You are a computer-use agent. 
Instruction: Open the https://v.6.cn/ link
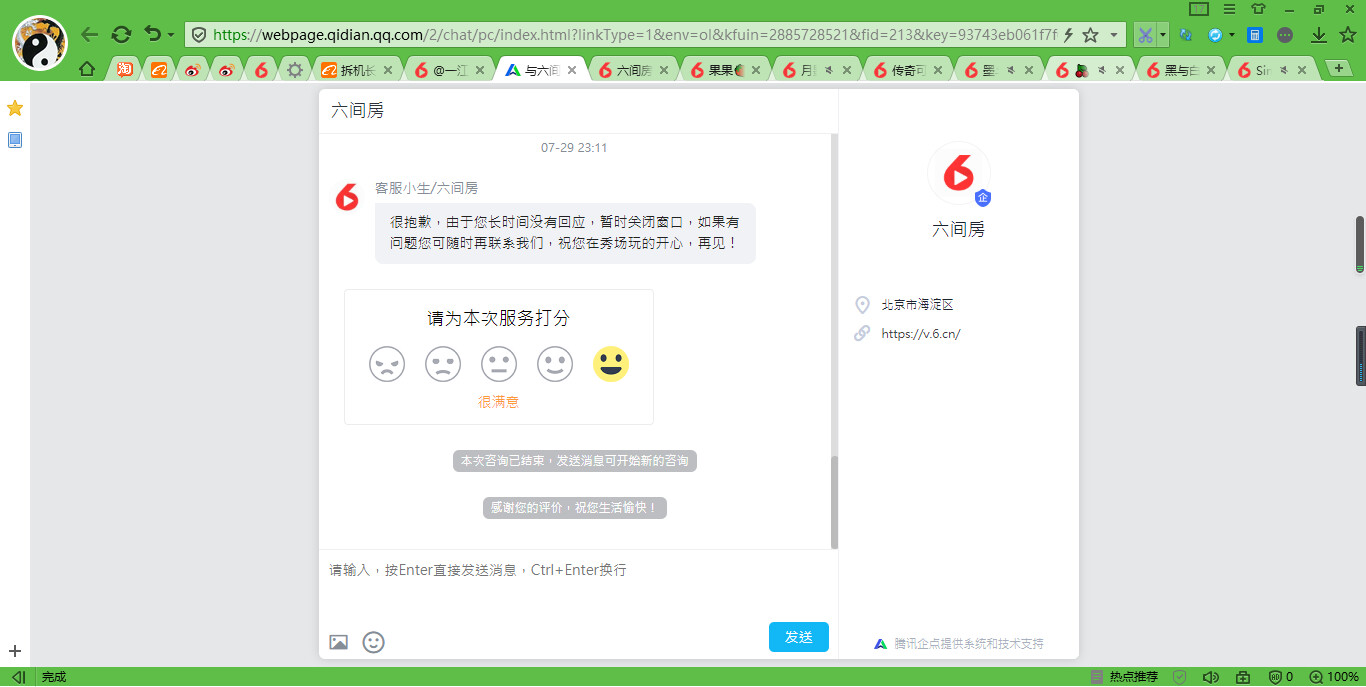coord(921,334)
